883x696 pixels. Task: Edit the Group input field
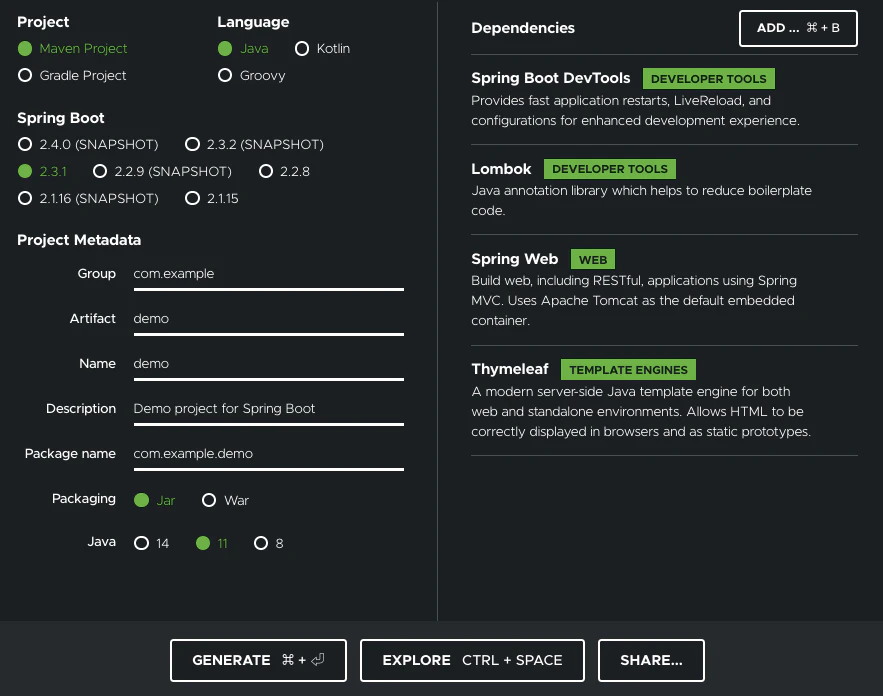click(269, 274)
